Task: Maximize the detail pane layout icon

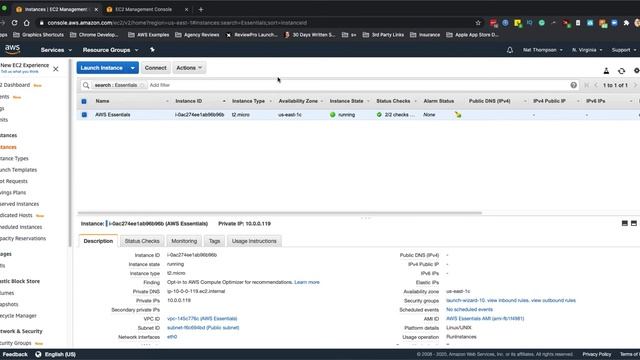Action: tap(634, 223)
